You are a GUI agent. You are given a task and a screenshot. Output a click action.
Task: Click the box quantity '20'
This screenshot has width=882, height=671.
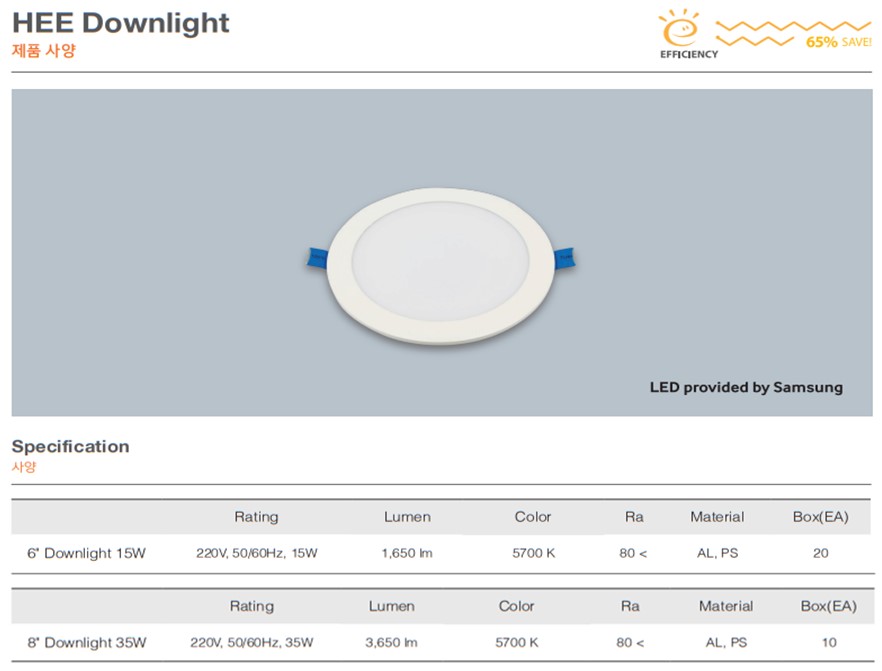821,553
